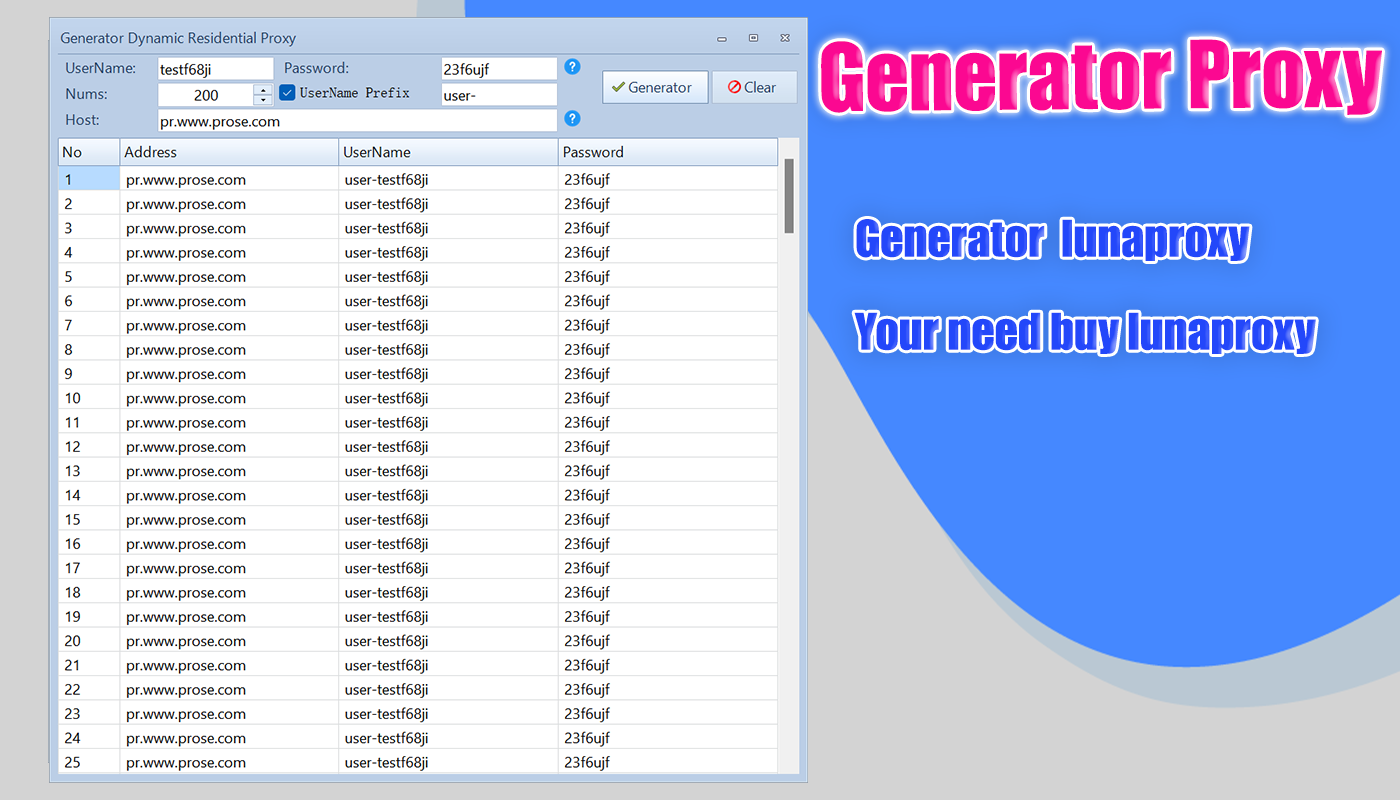This screenshot has height=800, width=1400.
Task: Increase the Nums value with up arrow
Action: coord(263,89)
